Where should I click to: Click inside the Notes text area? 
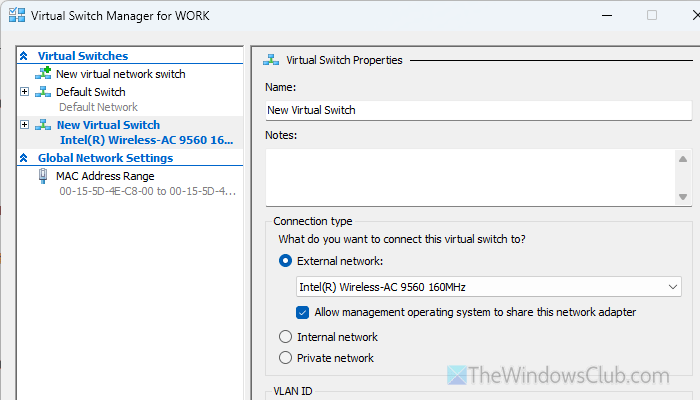point(471,177)
